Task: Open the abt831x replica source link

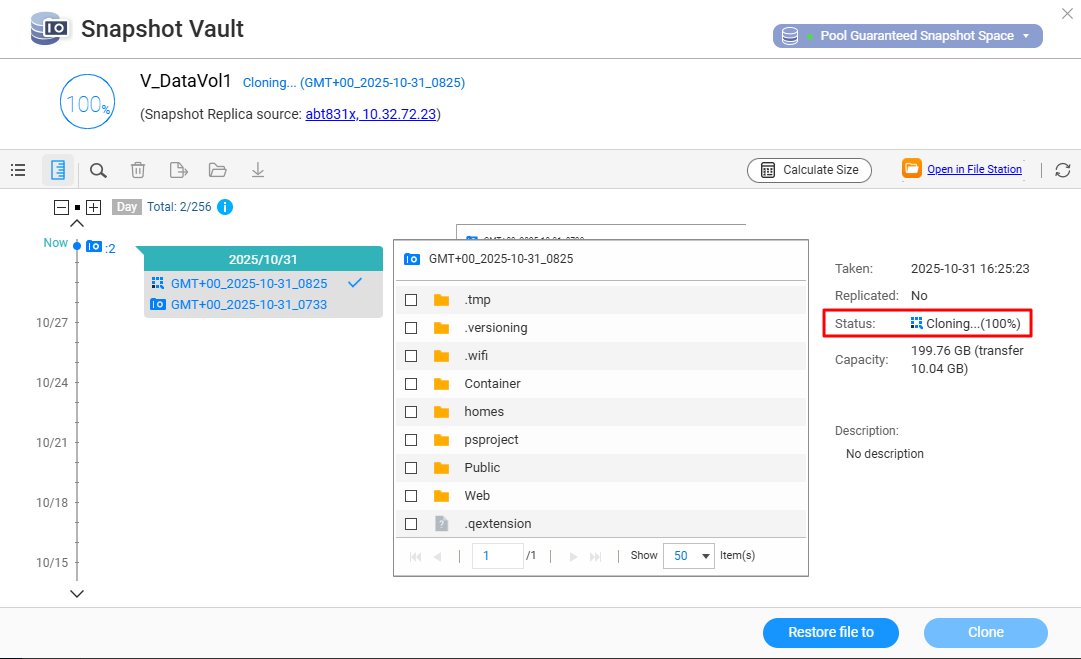Action: pyautogui.click(x=370, y=114)
